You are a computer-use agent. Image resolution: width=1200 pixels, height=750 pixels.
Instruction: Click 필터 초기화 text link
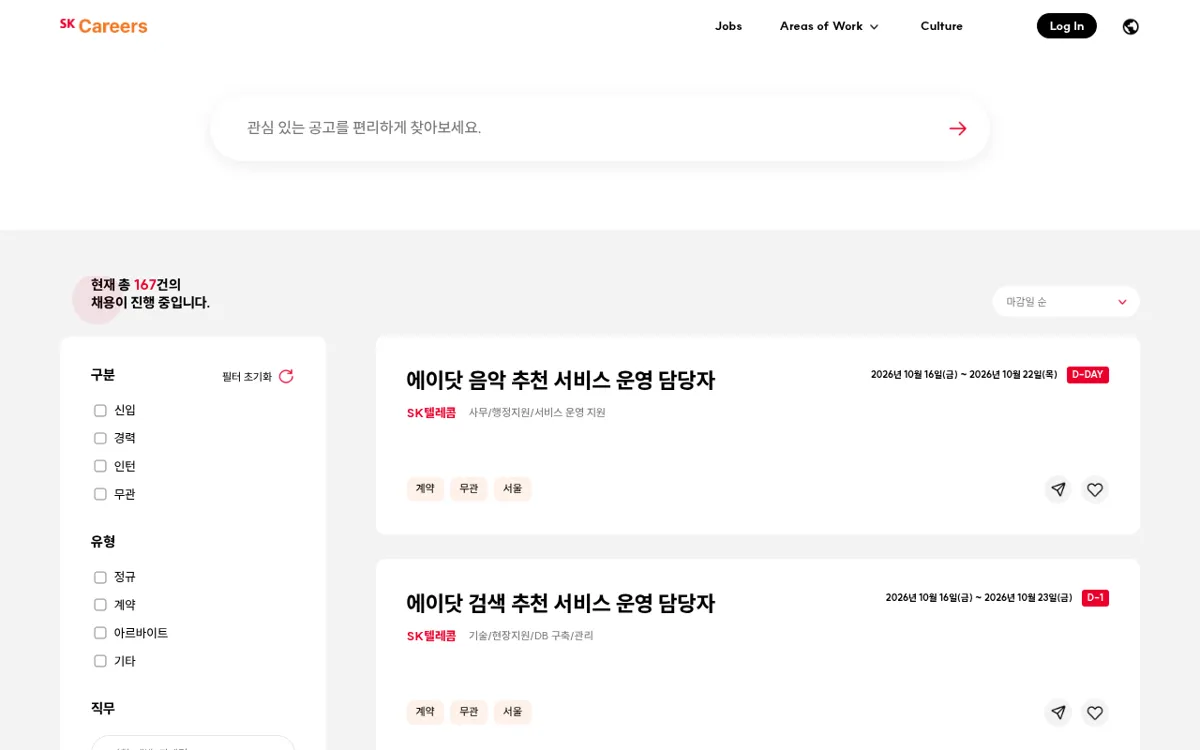[x=247, y=377]
